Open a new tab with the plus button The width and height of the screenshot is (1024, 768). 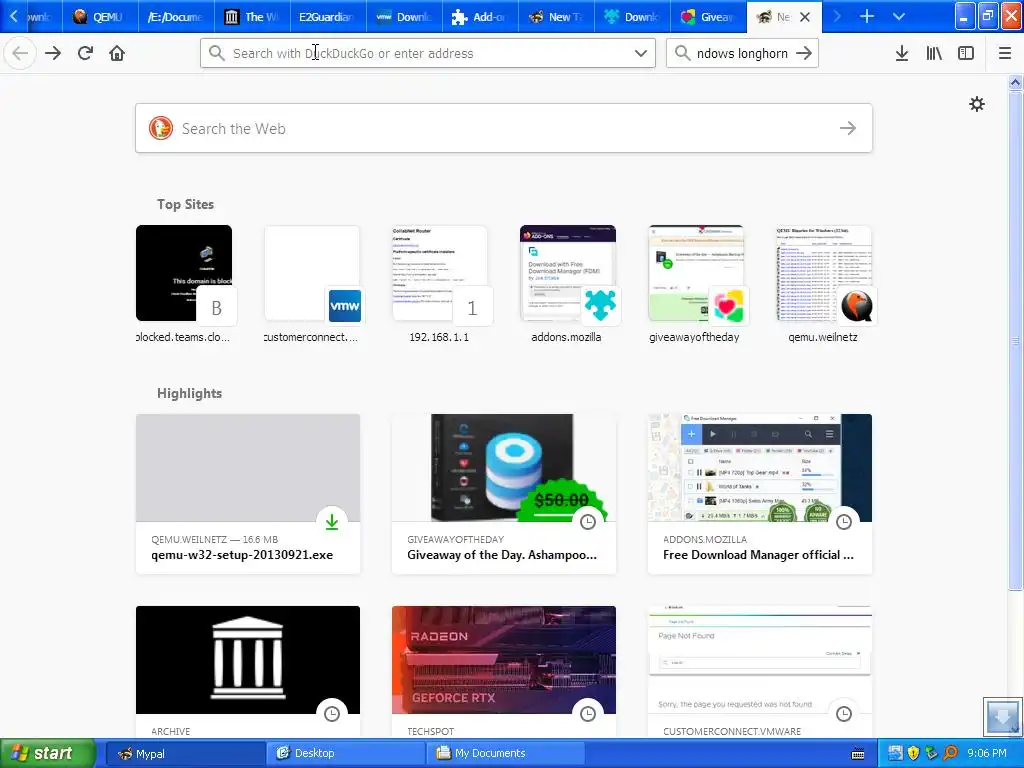coord(867,16)
